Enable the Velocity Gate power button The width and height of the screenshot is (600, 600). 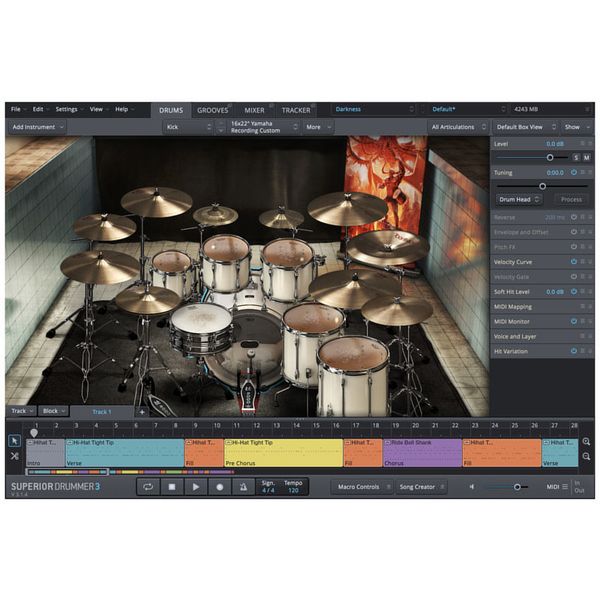574,277
